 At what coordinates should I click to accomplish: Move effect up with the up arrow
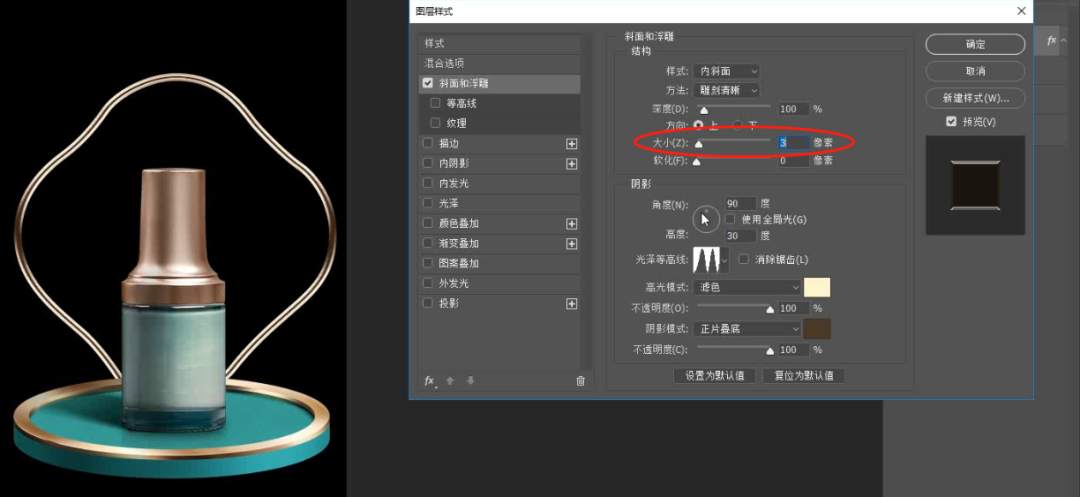(x=450, y=381)
